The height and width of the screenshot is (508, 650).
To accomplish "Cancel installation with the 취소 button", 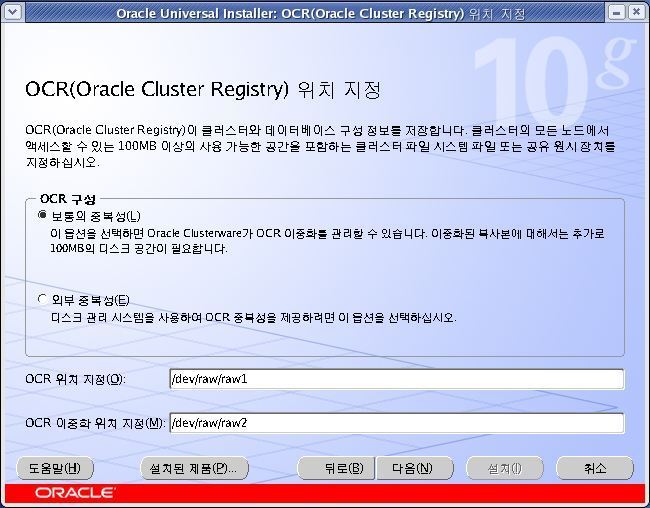I will pos(595,468).
